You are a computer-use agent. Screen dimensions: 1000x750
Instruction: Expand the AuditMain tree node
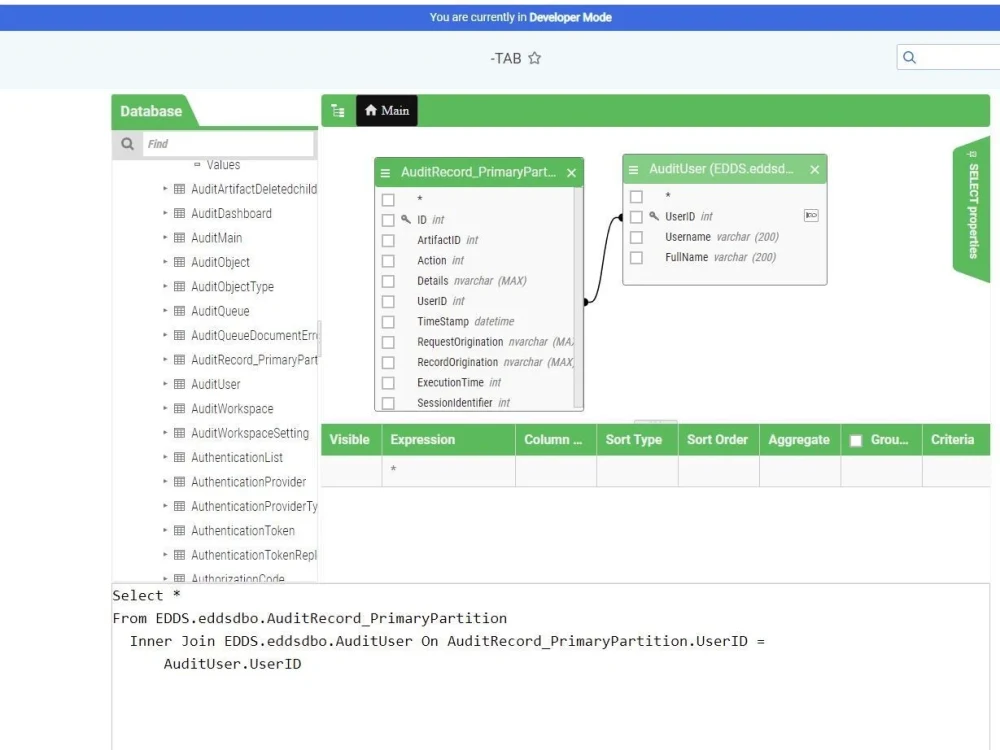click(x=165, y=237)
